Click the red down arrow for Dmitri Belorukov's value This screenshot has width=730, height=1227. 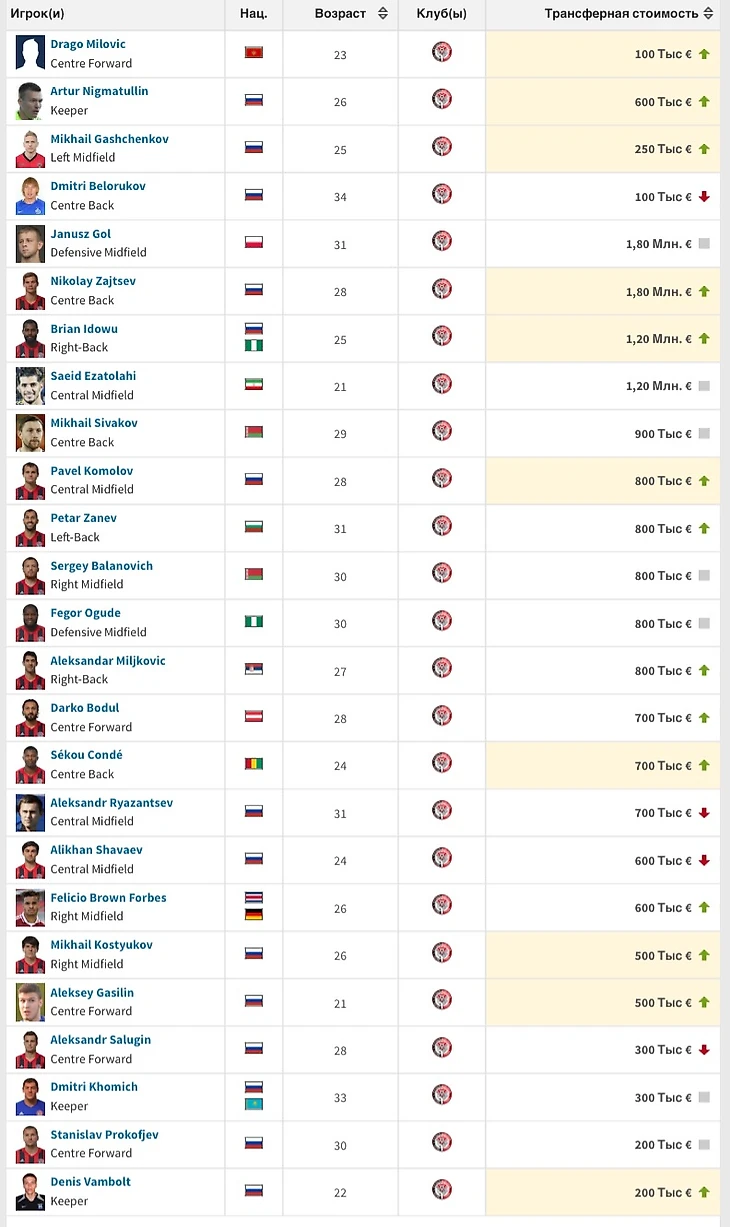[x=704, y=196]
